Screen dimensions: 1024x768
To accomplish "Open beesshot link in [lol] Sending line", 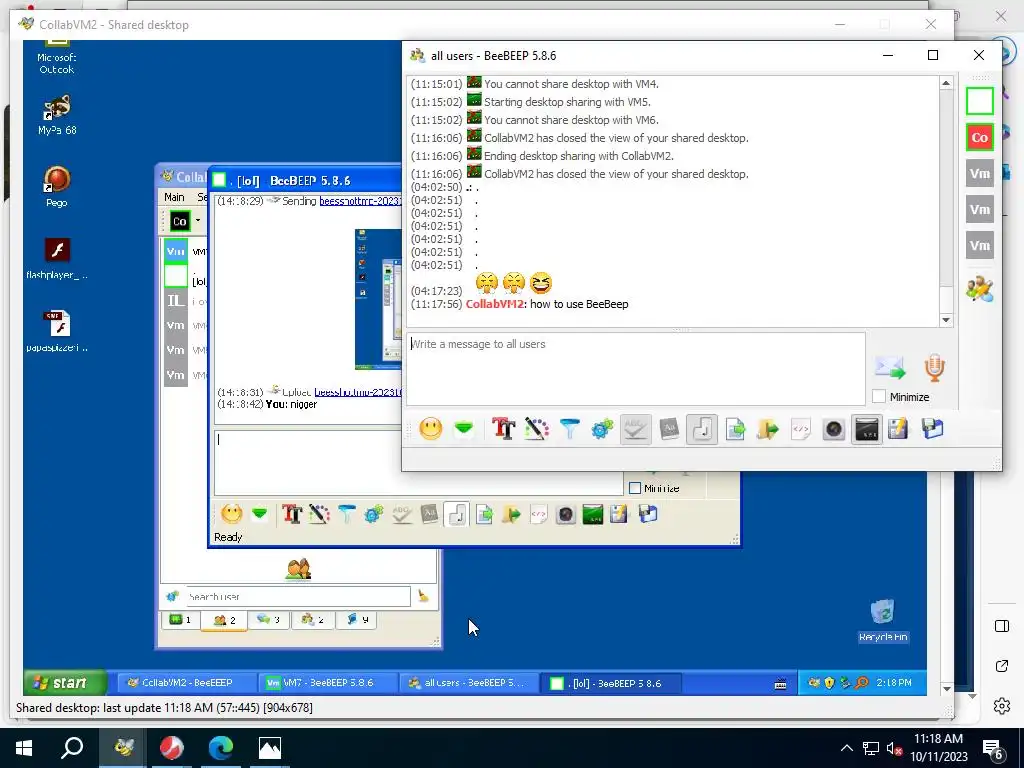I will tap(360, 201).
